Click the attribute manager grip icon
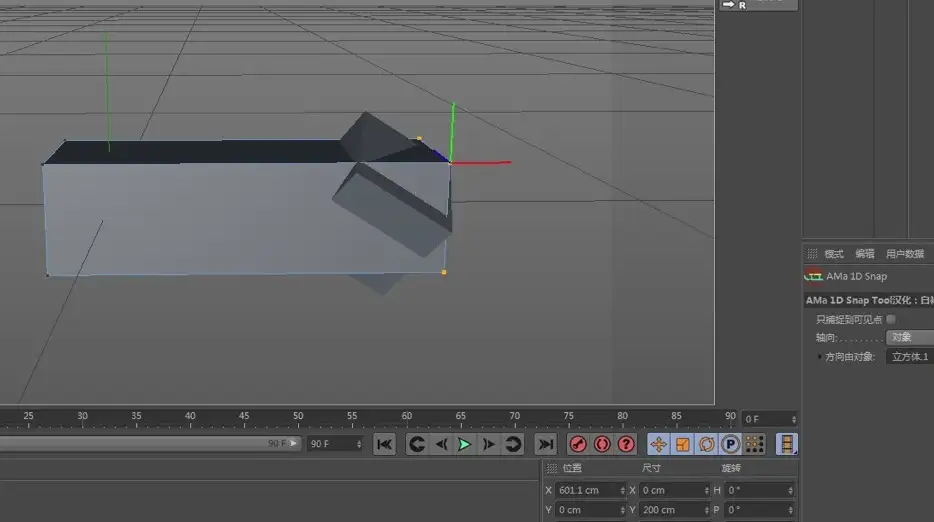This screenshot has height=522, width=934. [812, 254]
